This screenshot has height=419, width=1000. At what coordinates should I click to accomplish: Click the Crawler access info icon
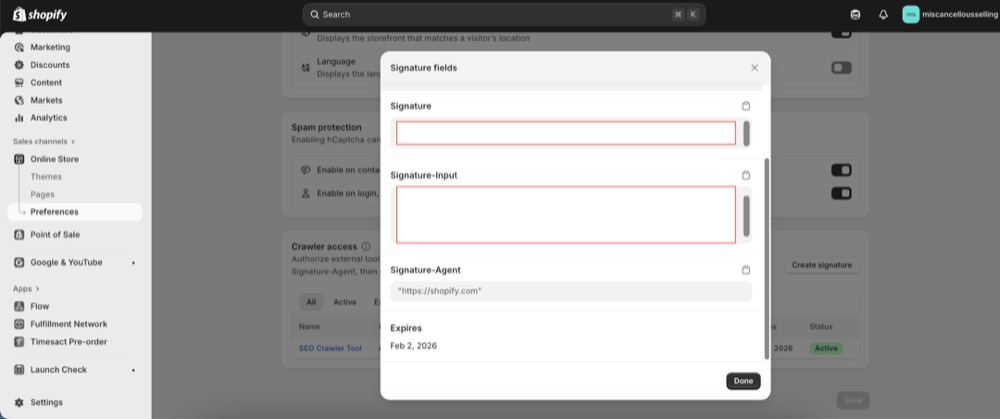point(366,246)
